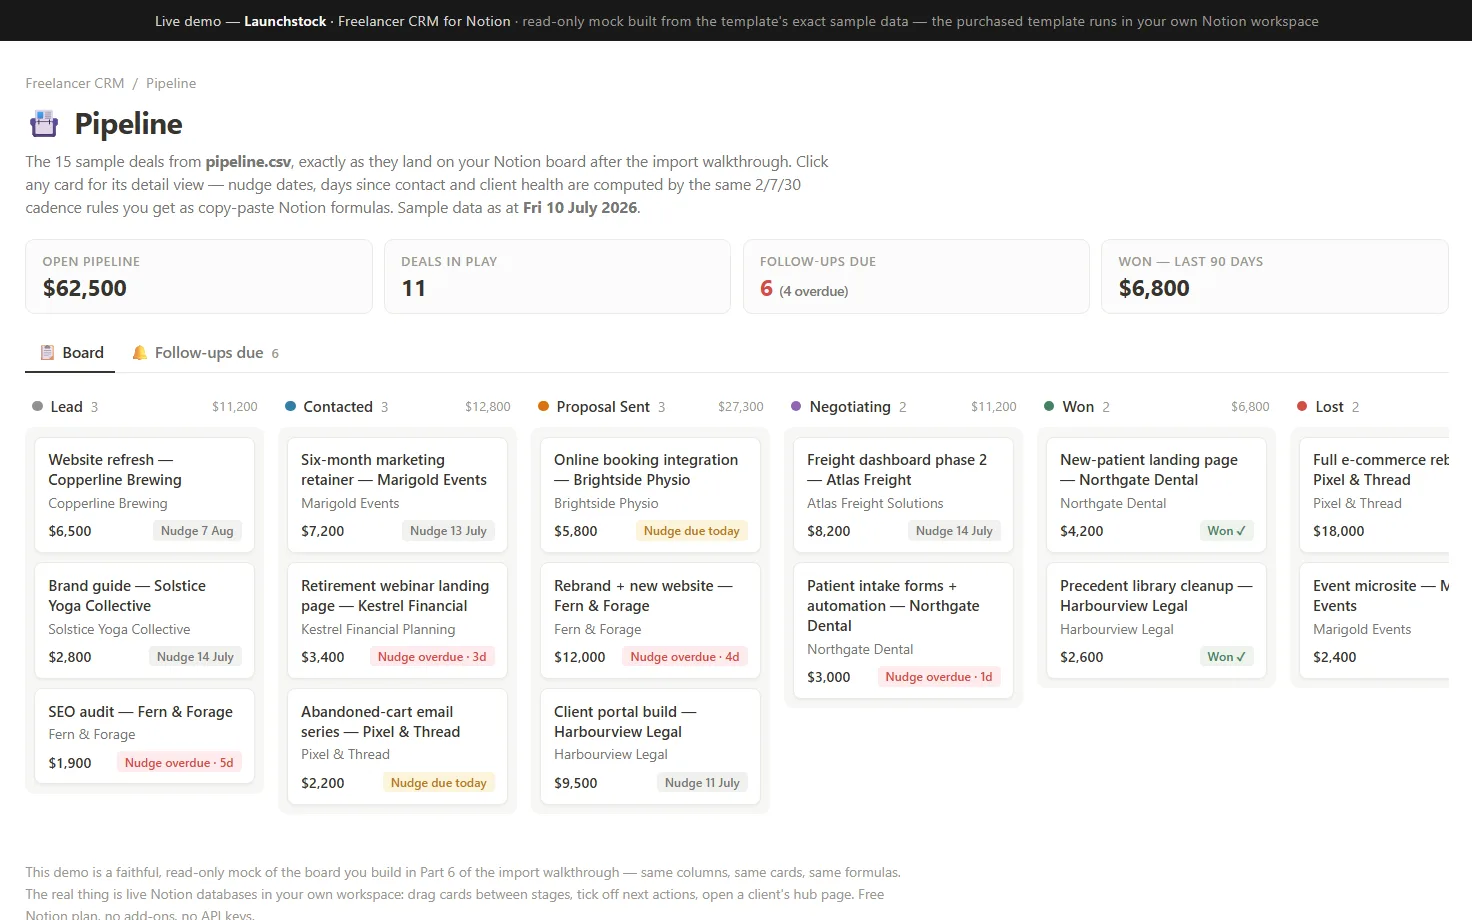Screen dimensions: 1472x920
Task: Open the SEO audit — Fern & Forage card
Action: point(144,736)
